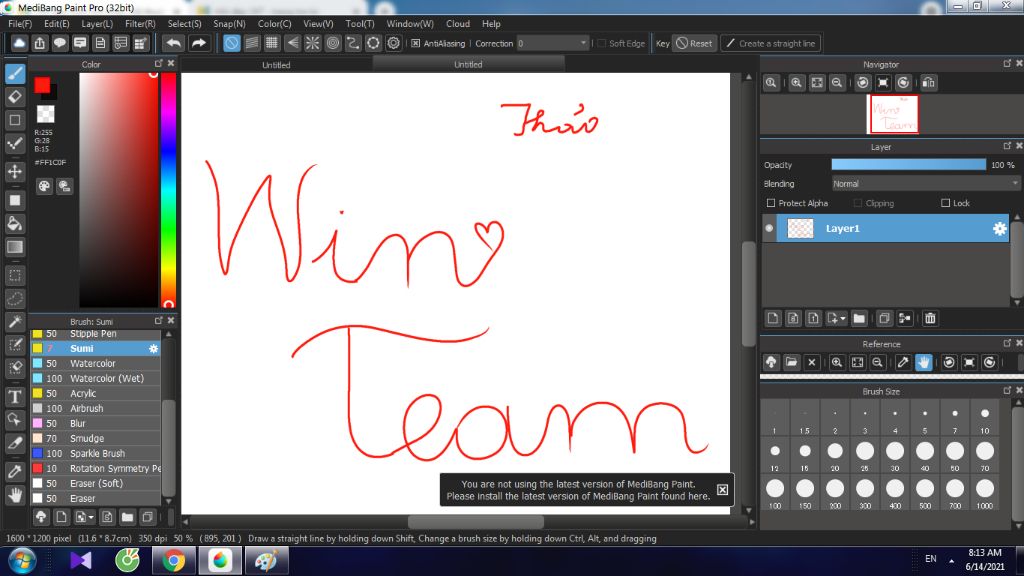Image resolution: width=1024 pixels, height=576 pixels.
Task: Select the Hand tool
Action: tap(15, 495)
